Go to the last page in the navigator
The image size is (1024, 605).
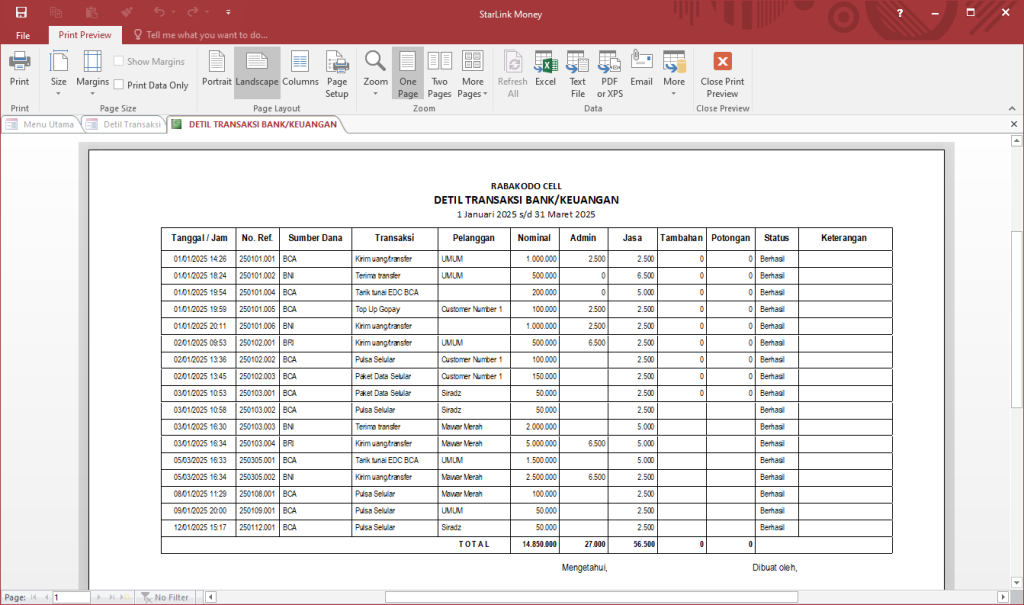[112, 597]
